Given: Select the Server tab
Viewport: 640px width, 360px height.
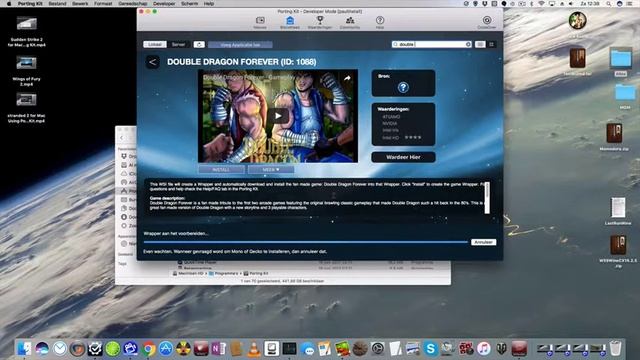Looking at the screenshot, I should [178, 44].
